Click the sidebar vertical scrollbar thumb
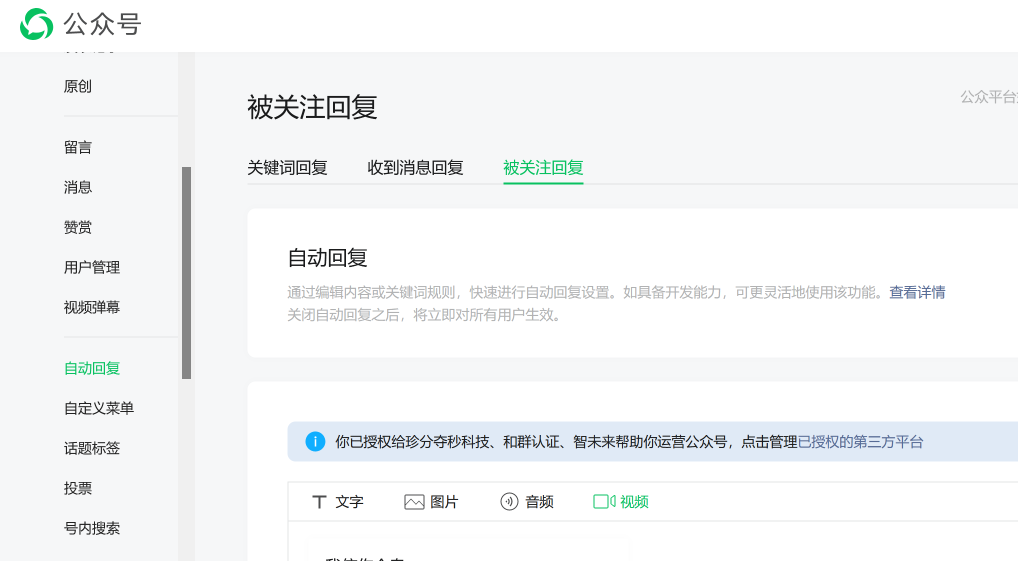 (186, 273)
